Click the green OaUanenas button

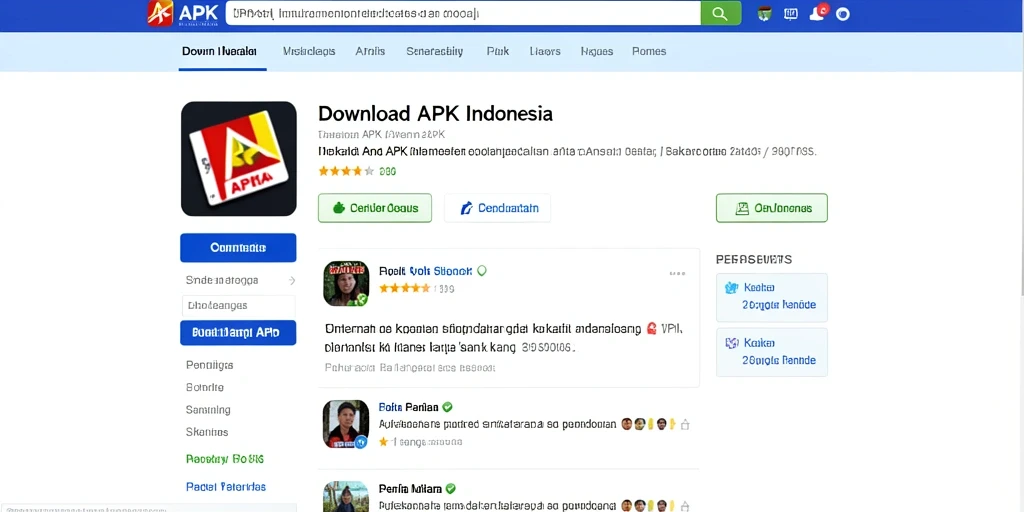pos(772,208)
